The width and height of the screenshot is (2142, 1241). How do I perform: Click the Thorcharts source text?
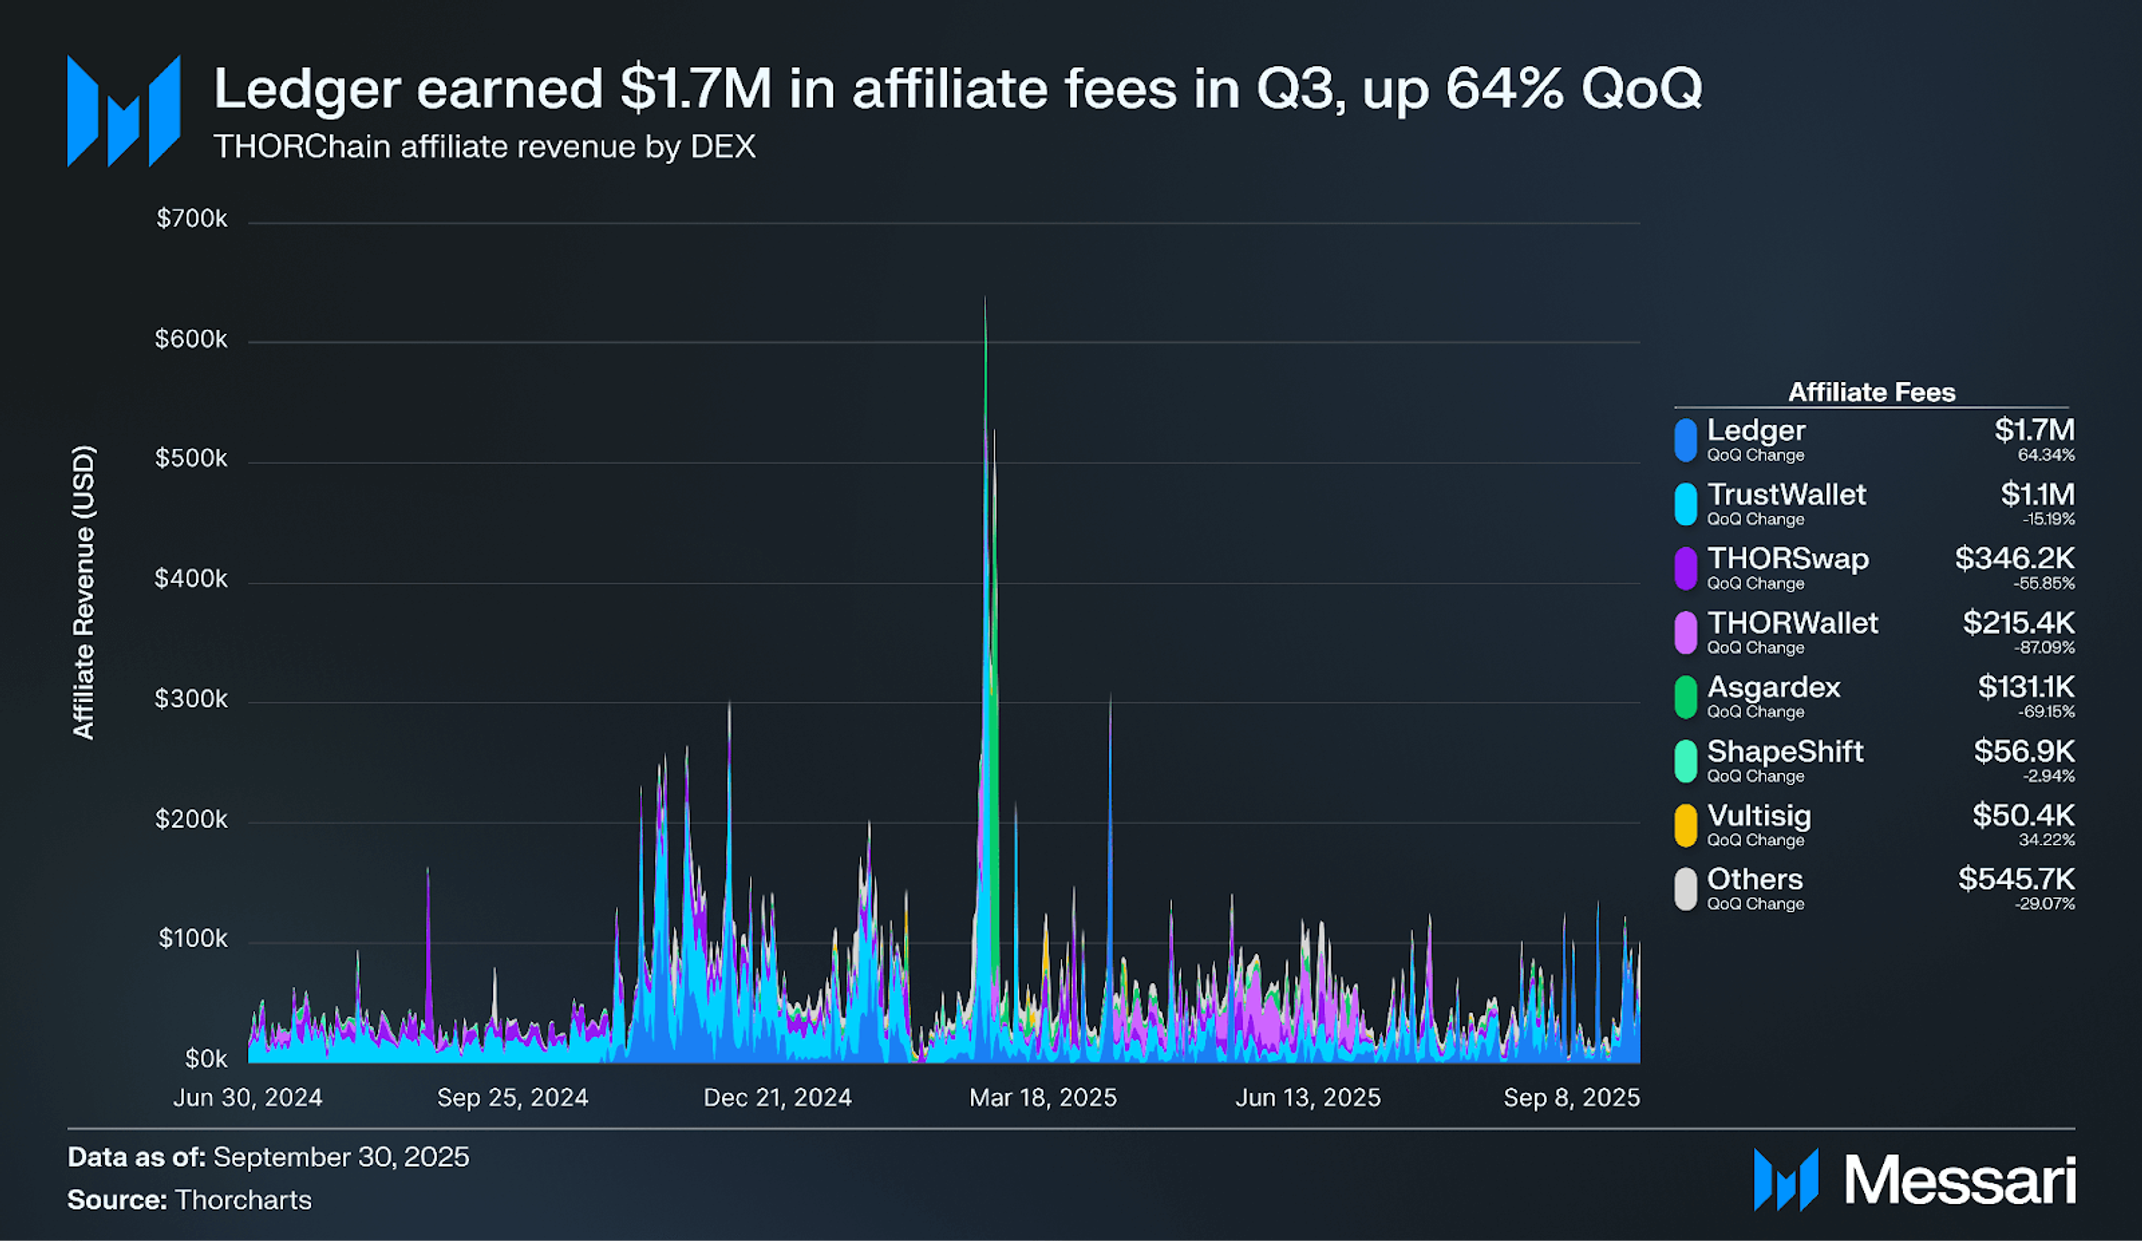(243, 1200)
